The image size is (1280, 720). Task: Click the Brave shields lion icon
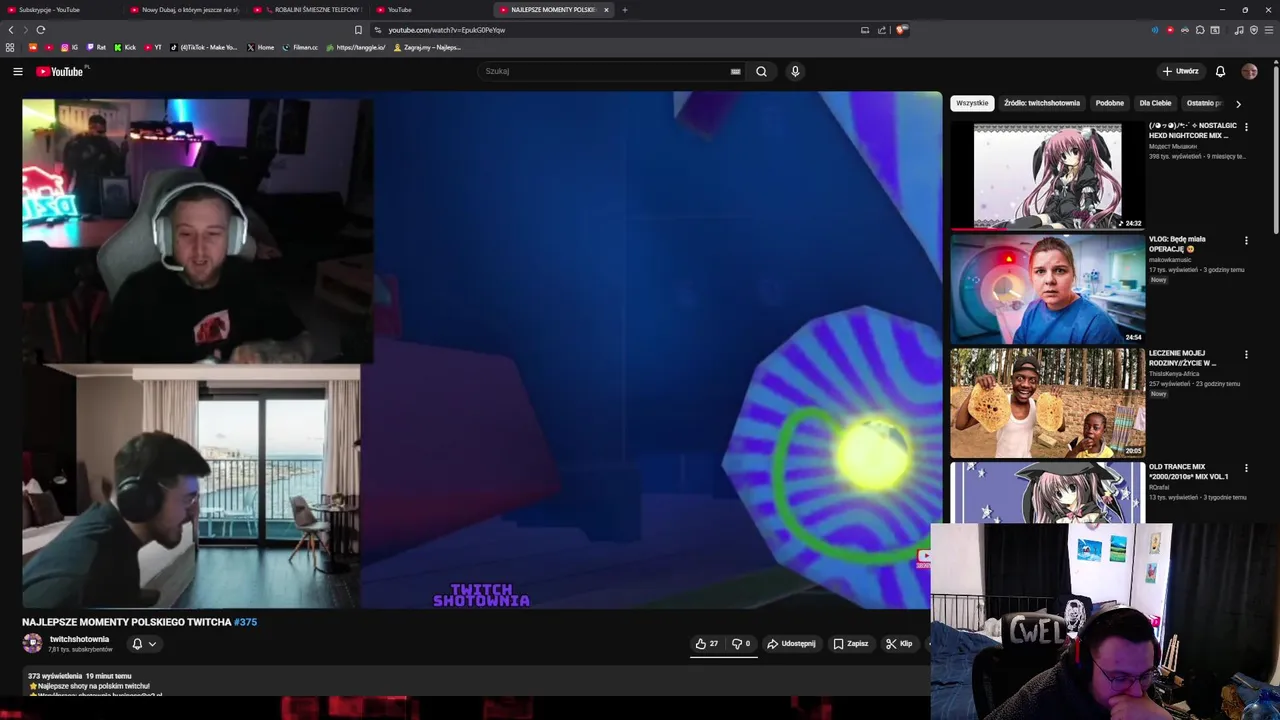pos(901,30)
